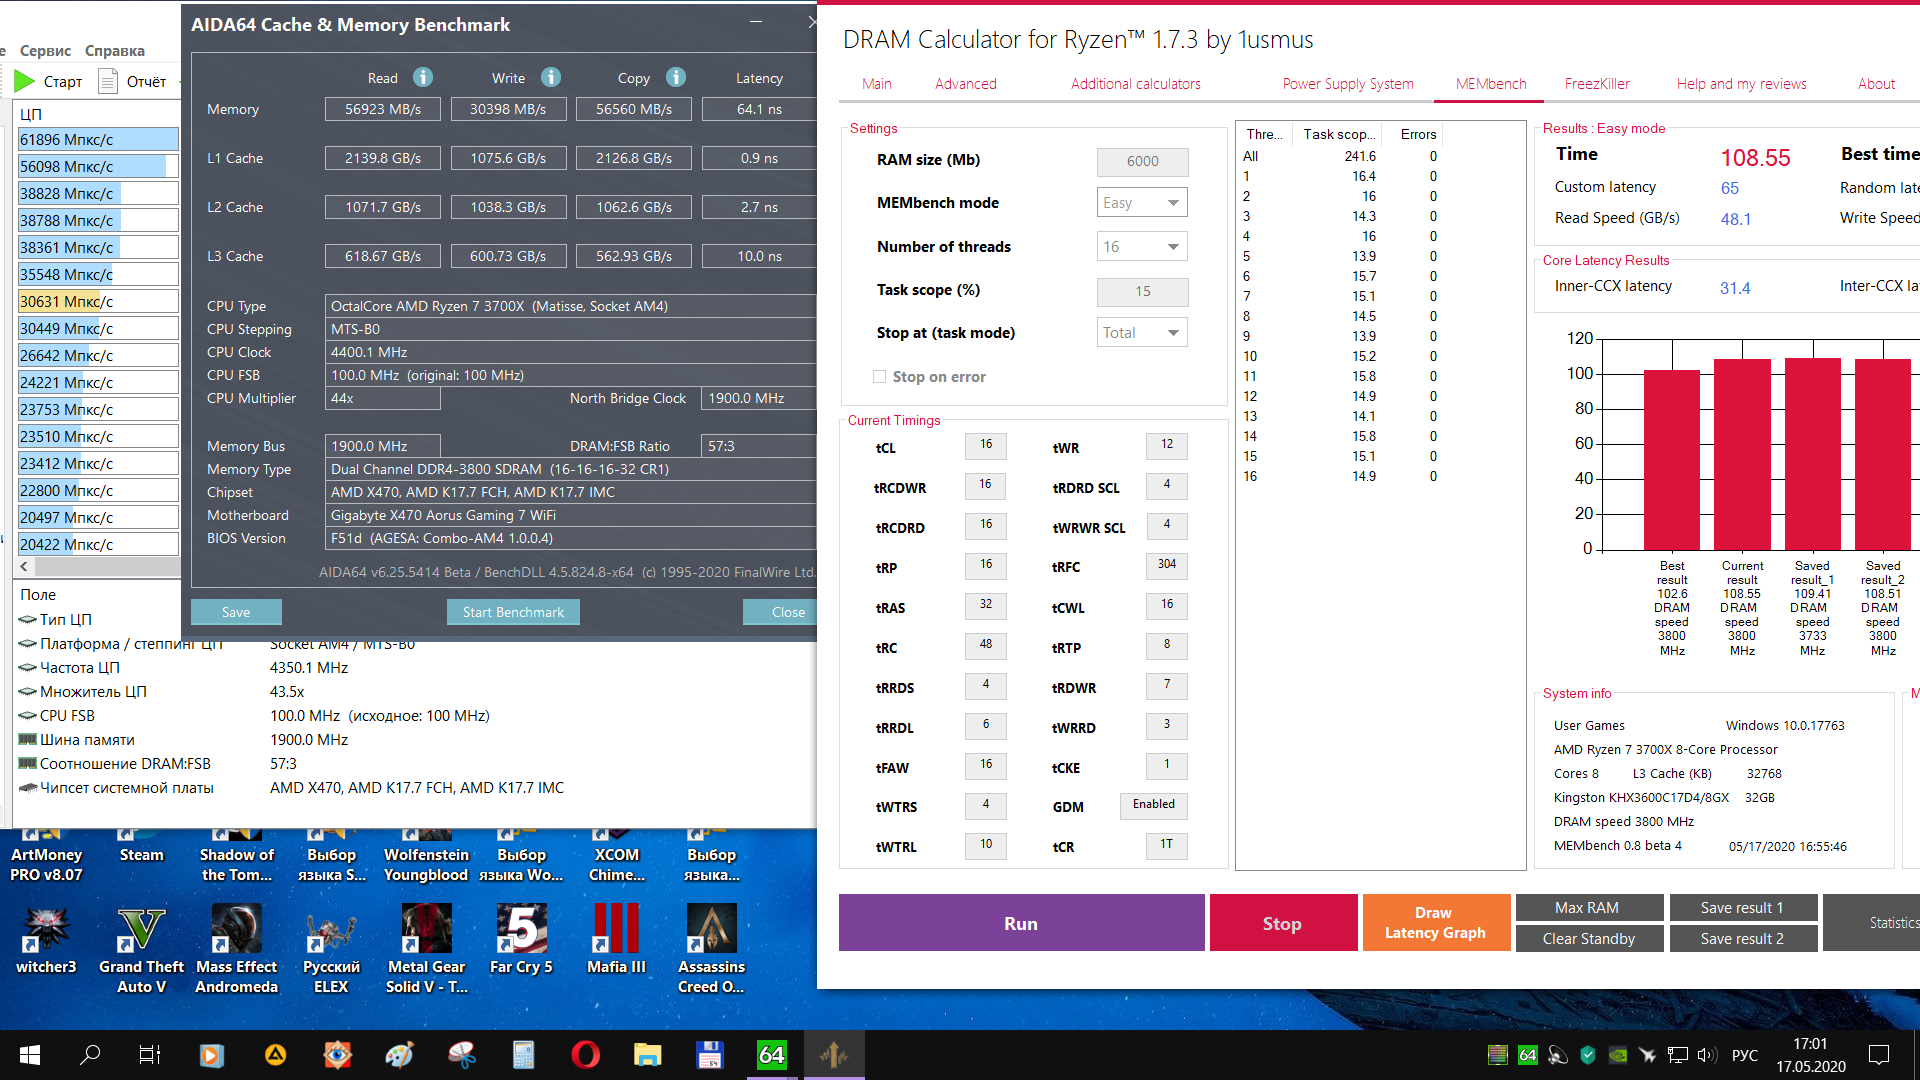This screenshot has width=1920, height=1080.
Task: Open the Power Supply System tab
Action: pos(1347,84)
